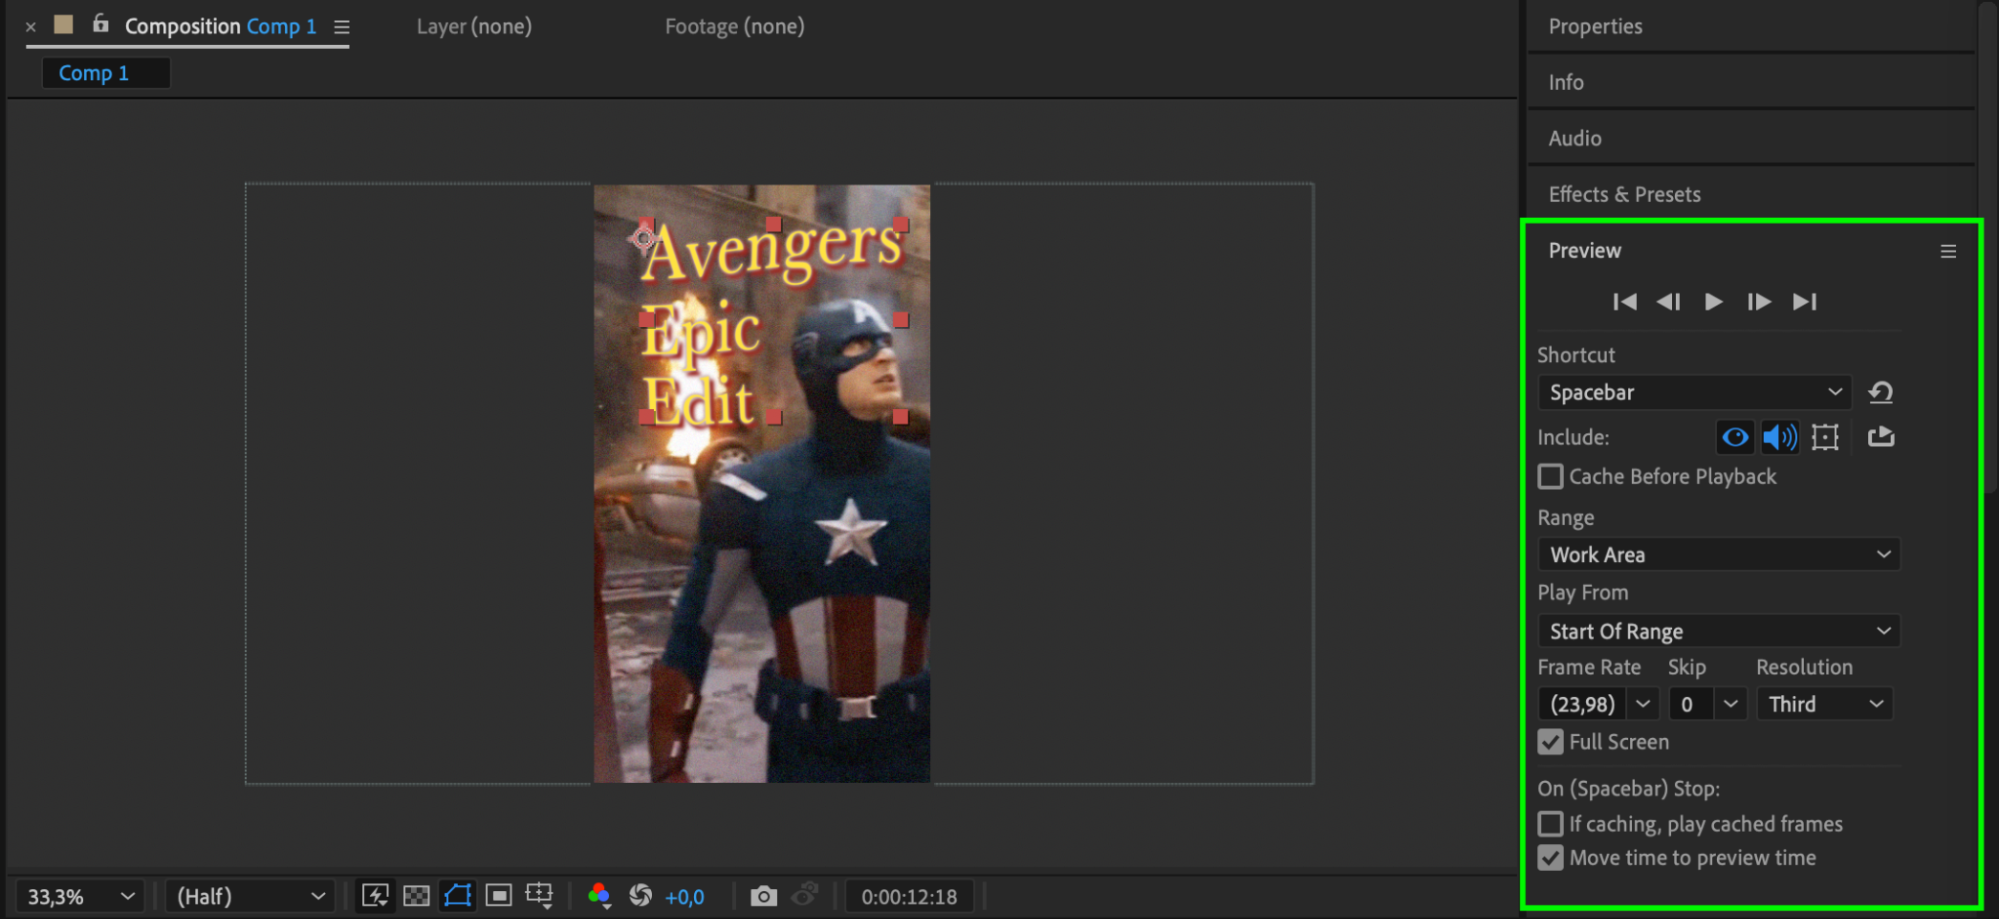Open the Frame Rate dropdown arrow

(x=1643, y=704)
